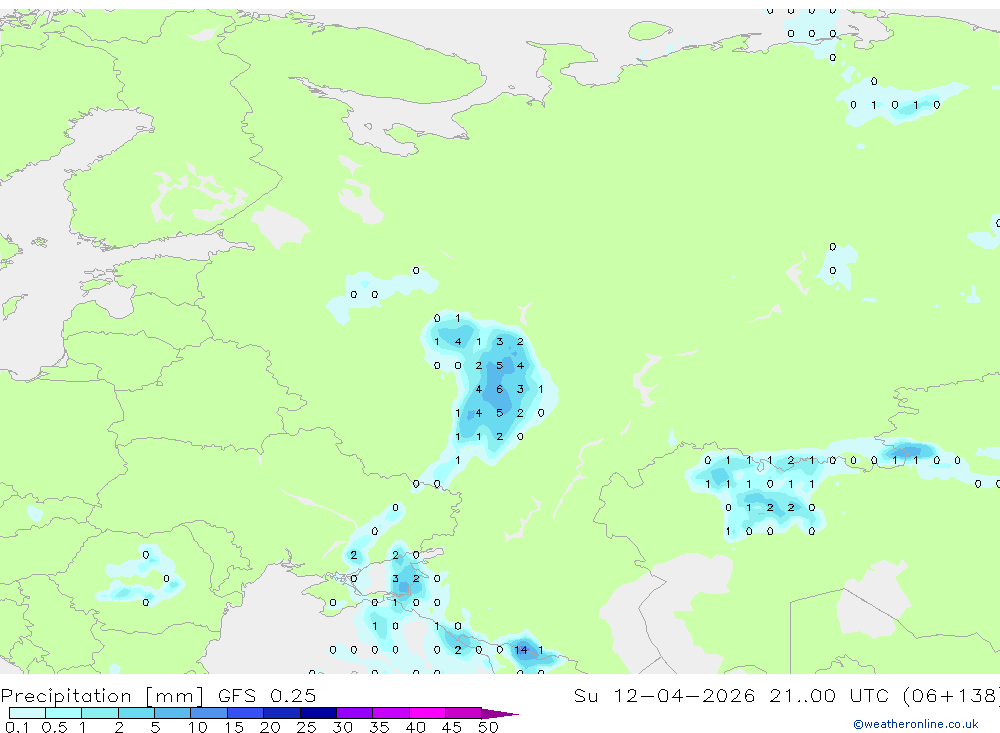This screenshot has width=1000, height=733.
Task: Pick the legend swatch between 45 and 50
Action: coord(464,713)
